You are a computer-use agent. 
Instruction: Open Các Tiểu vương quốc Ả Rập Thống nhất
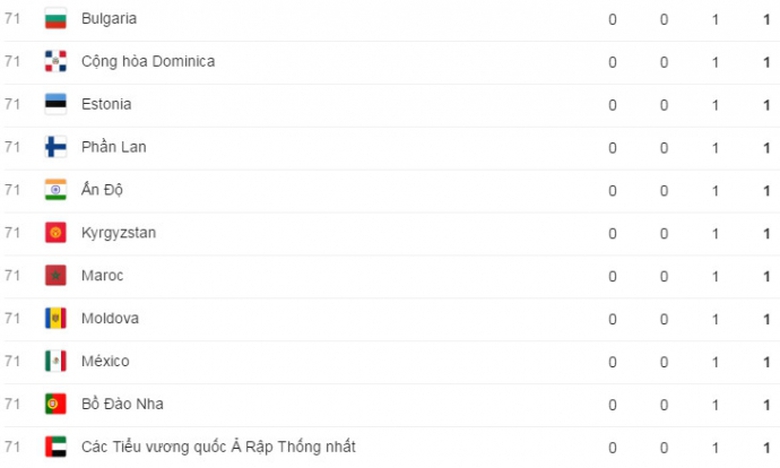click(218, 446)
